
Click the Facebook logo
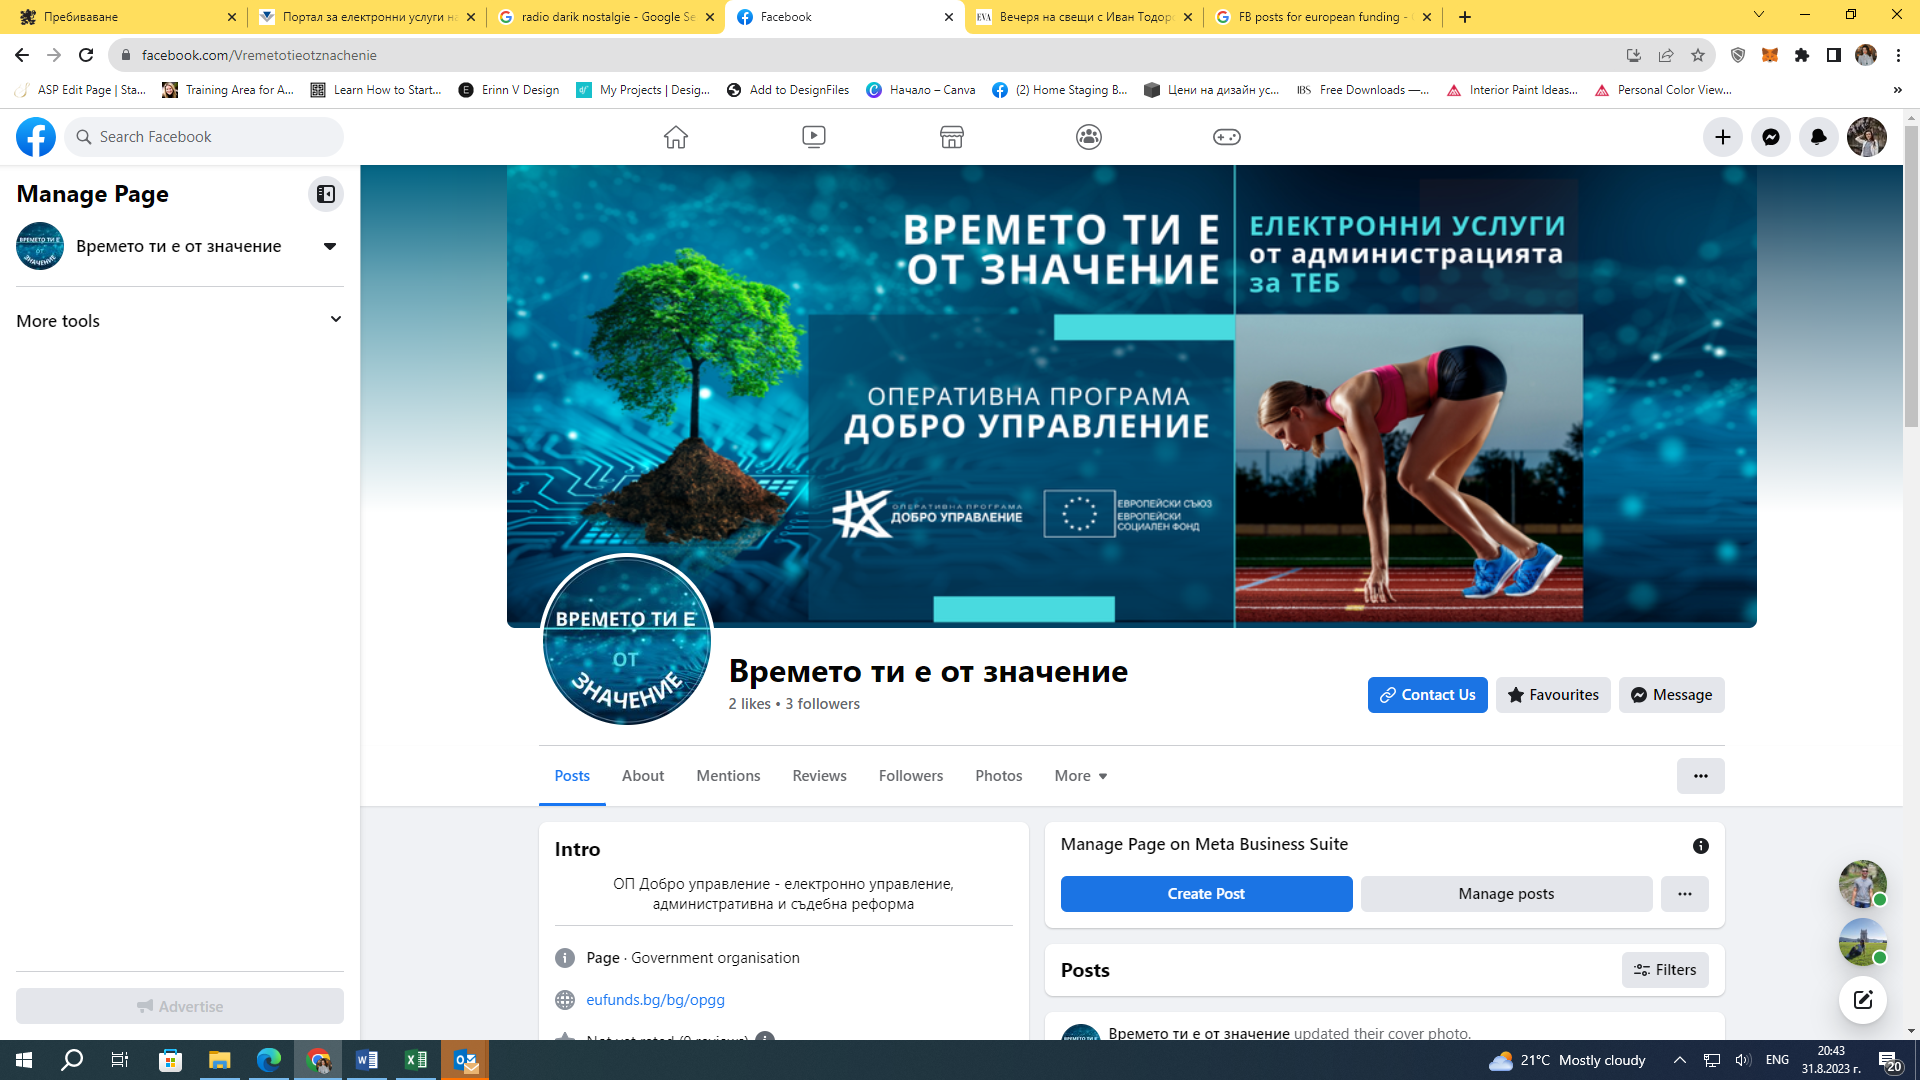36,137
